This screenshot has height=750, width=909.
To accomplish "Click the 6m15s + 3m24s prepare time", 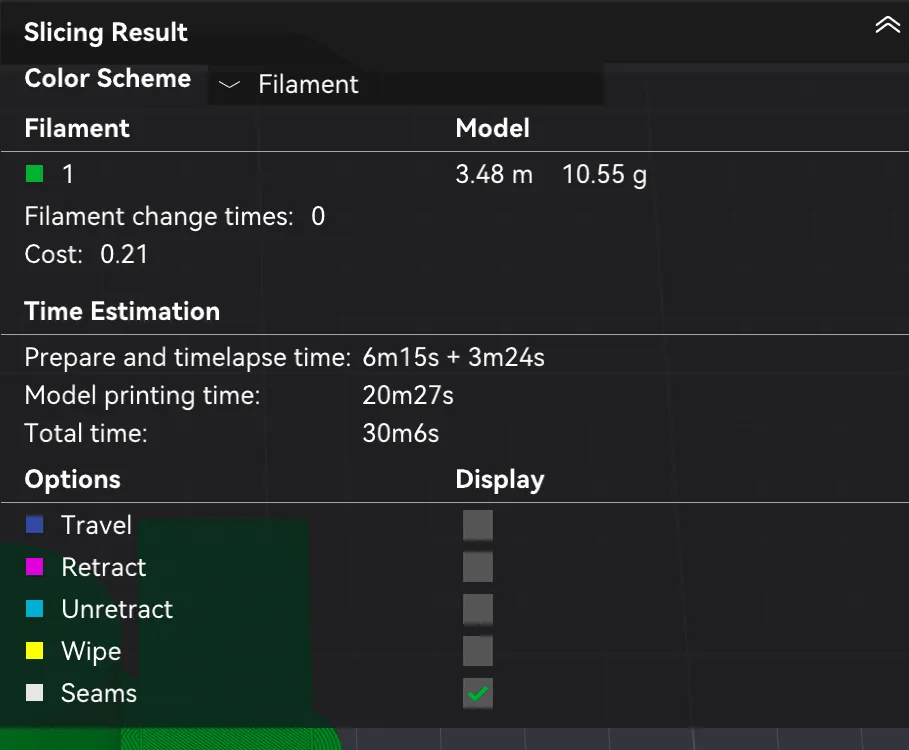I will click(453, 357).
